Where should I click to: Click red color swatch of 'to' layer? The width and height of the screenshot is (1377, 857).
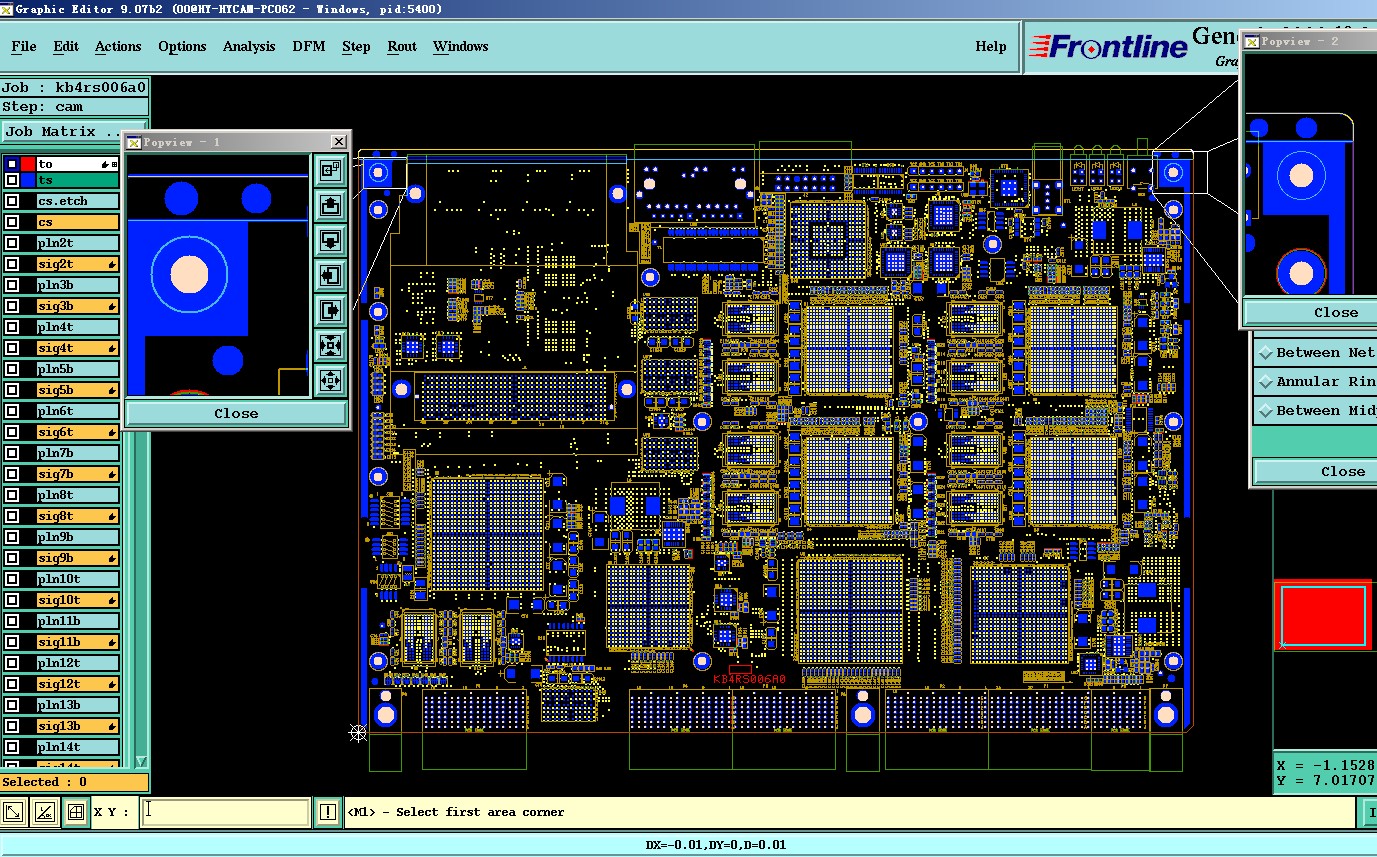[x=28, y=164]
